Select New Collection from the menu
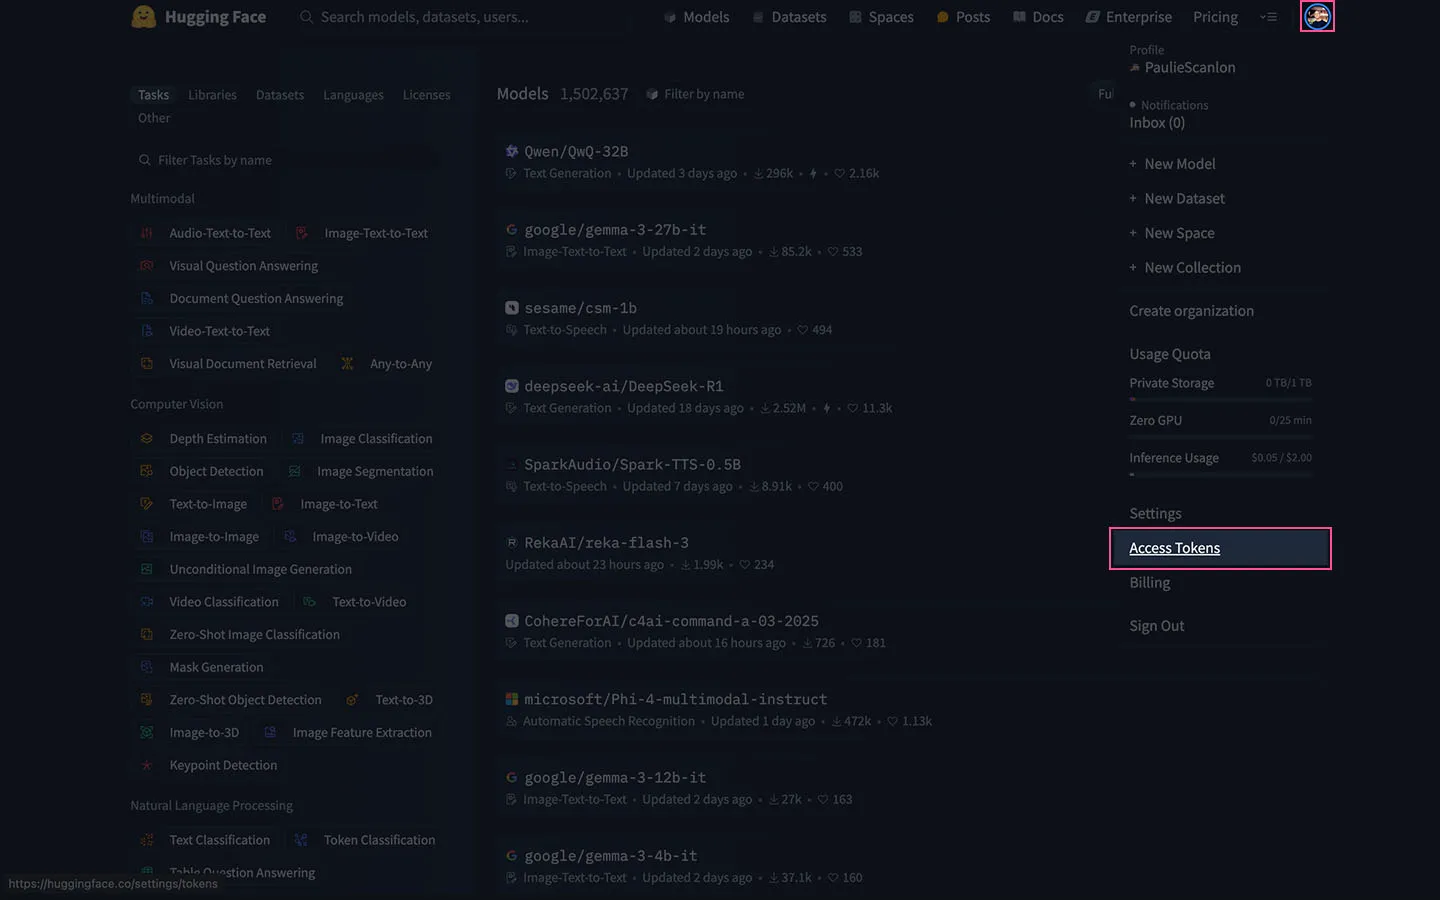This screenshot has height=900, width=1440. (x=1185, y=268)
